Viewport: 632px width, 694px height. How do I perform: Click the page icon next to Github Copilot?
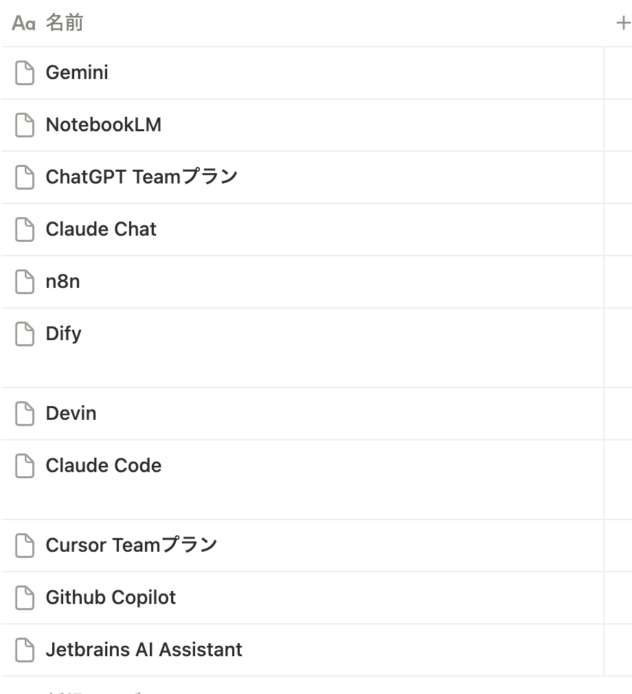(x=25, y=598)
